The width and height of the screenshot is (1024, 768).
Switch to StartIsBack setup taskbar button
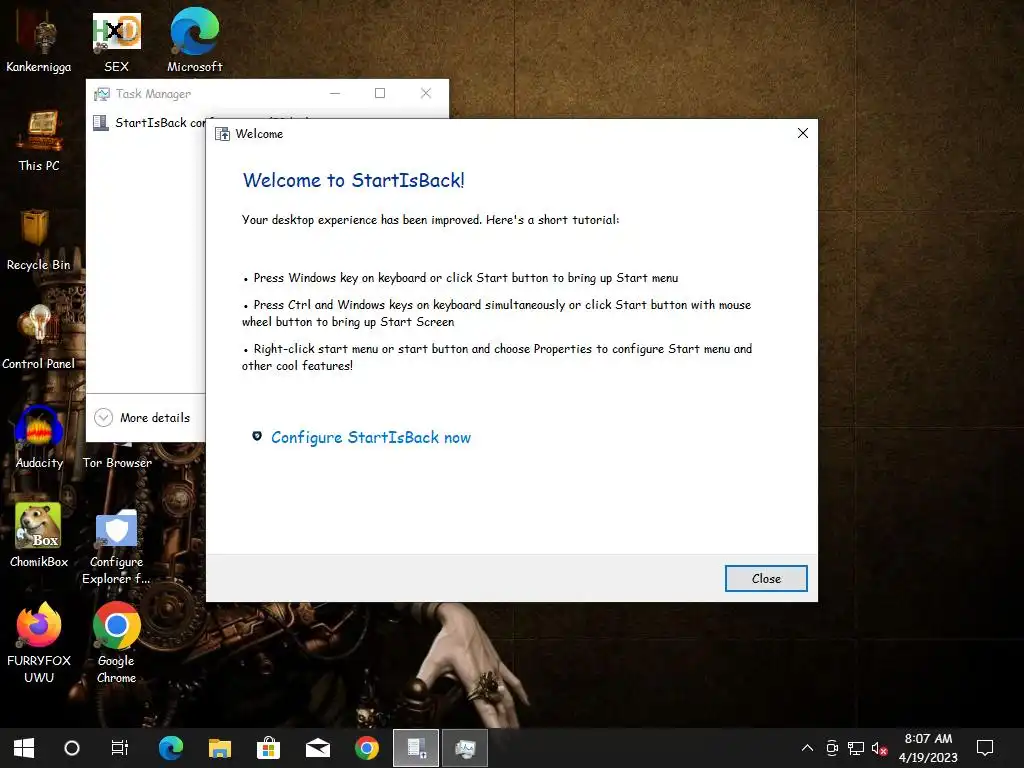(416, 748)
